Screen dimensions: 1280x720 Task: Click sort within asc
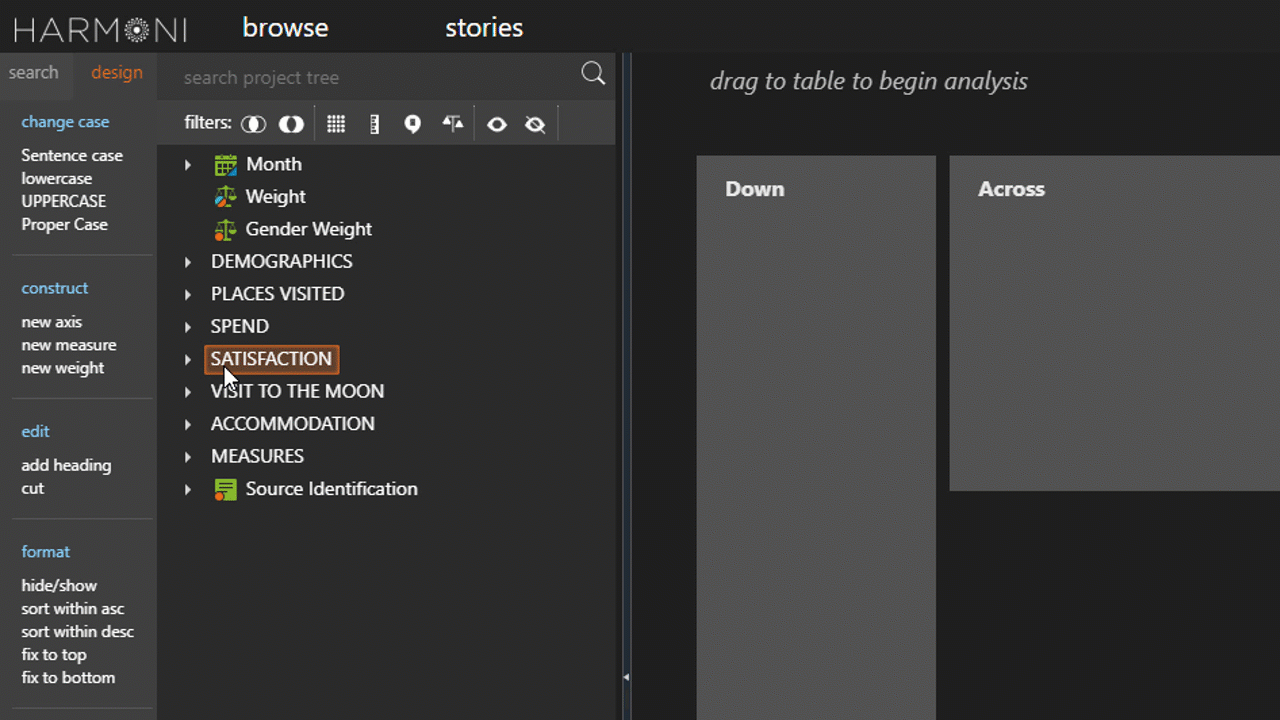pos(73,608)
